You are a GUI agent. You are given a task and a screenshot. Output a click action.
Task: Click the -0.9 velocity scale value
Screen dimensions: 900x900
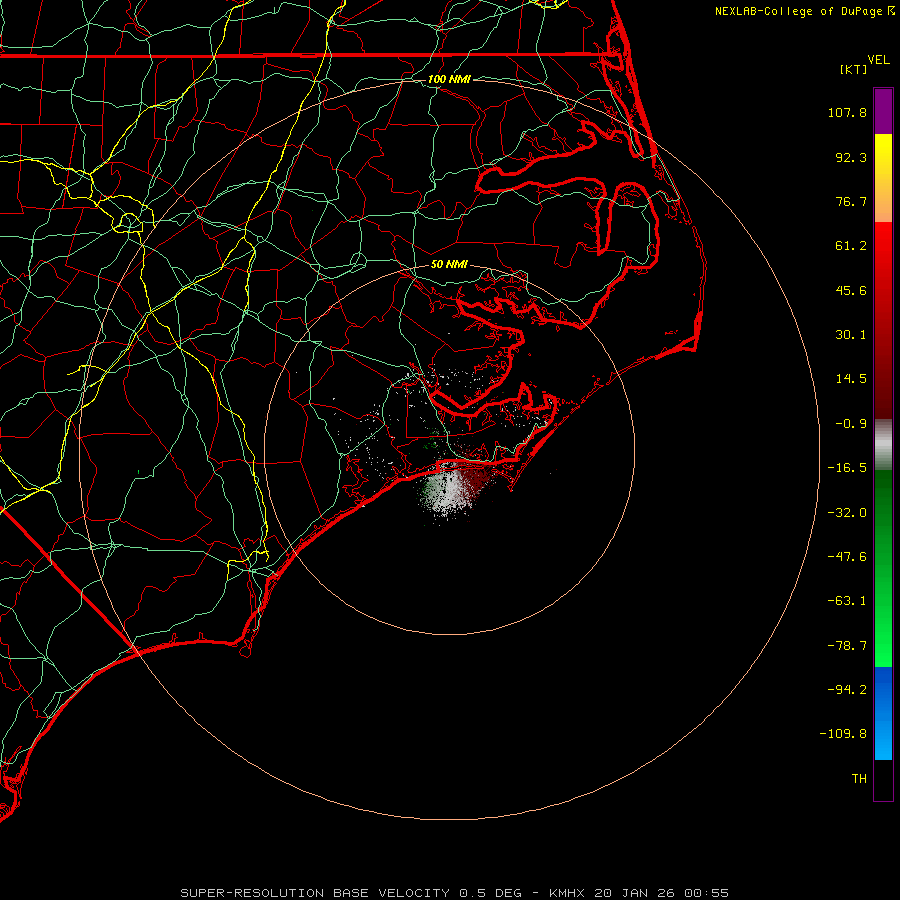(851, 424)
